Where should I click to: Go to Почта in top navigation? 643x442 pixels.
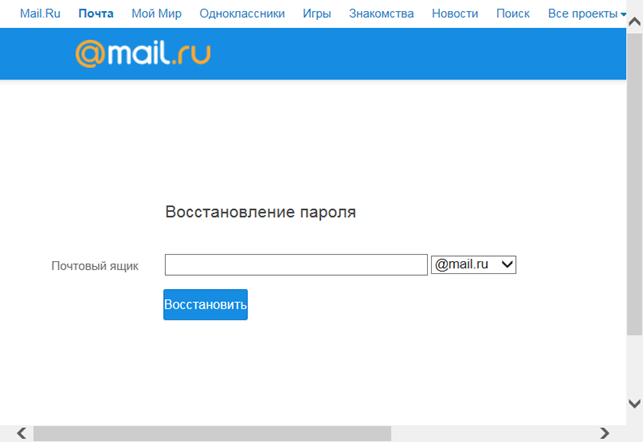(x=96, y=14)
